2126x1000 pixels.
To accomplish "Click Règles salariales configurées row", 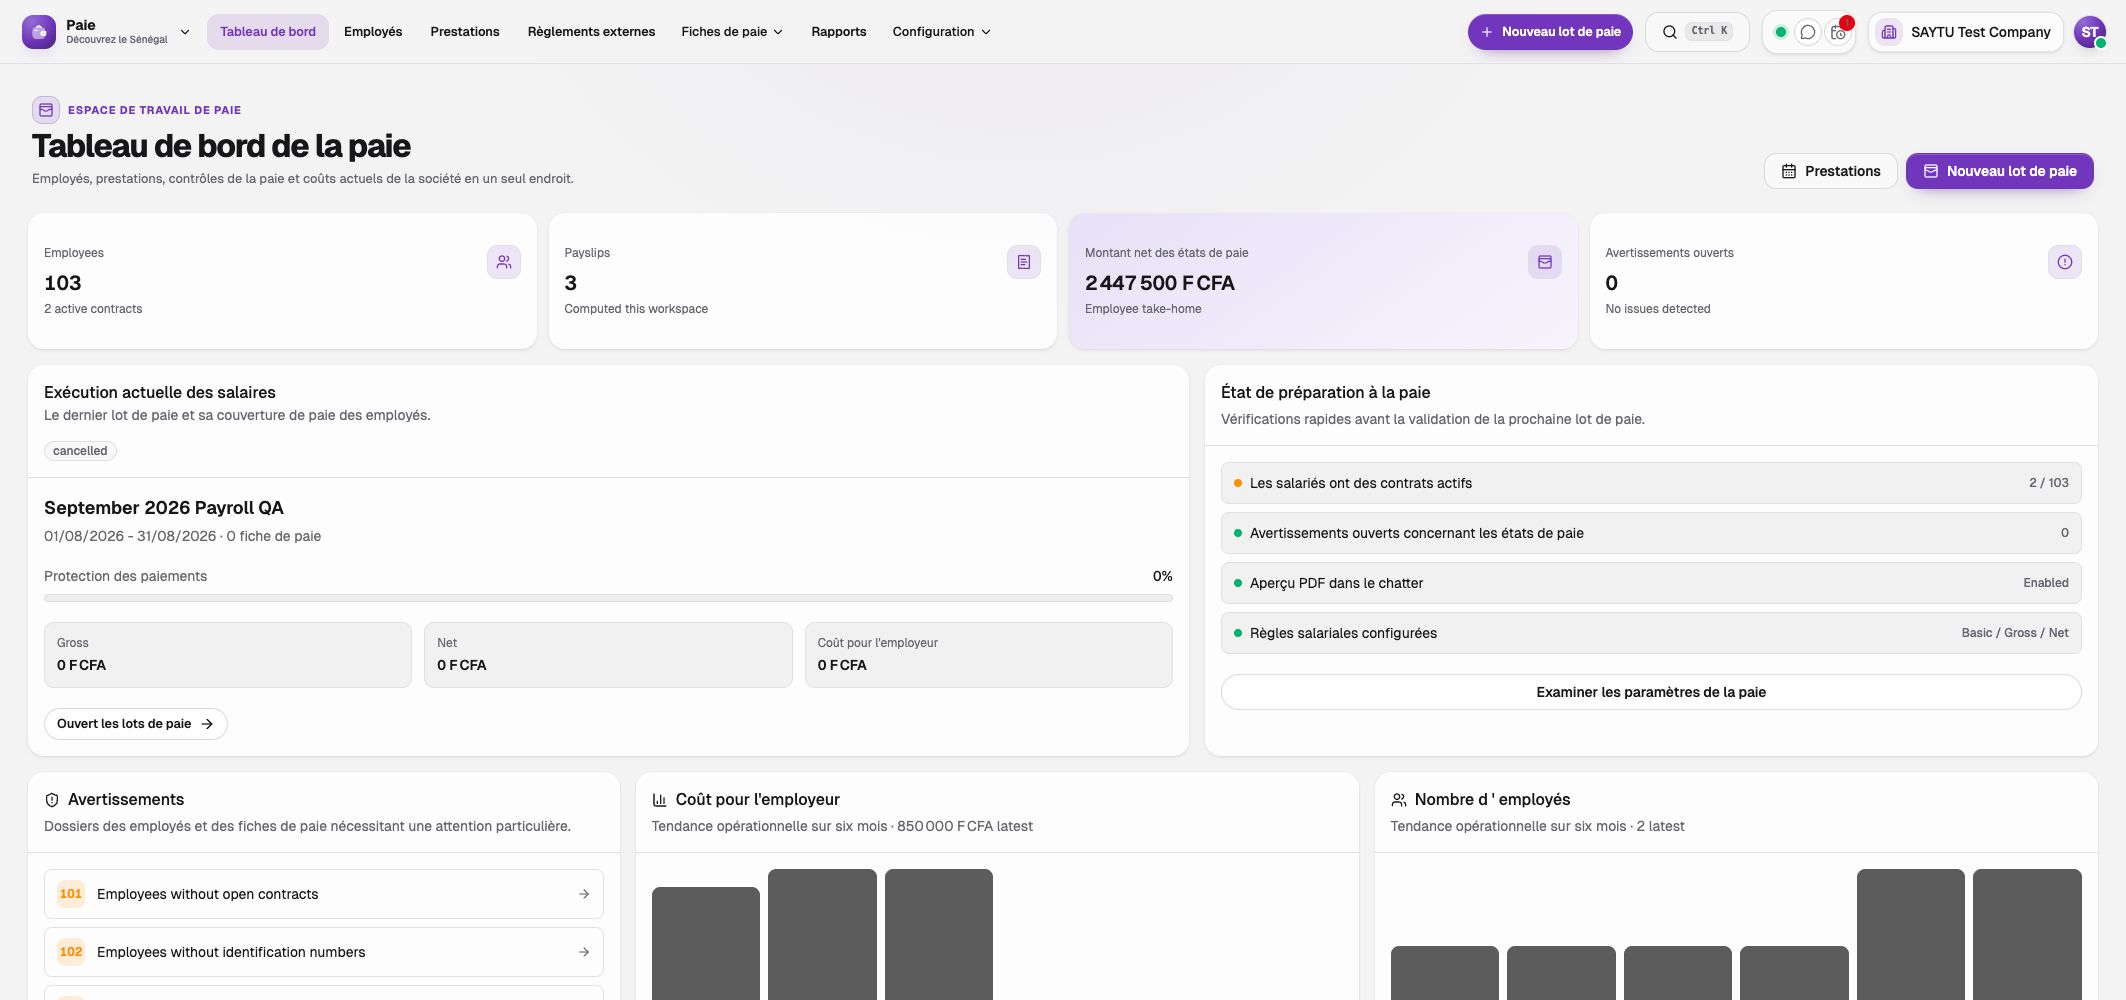I will coord(1651,633).
